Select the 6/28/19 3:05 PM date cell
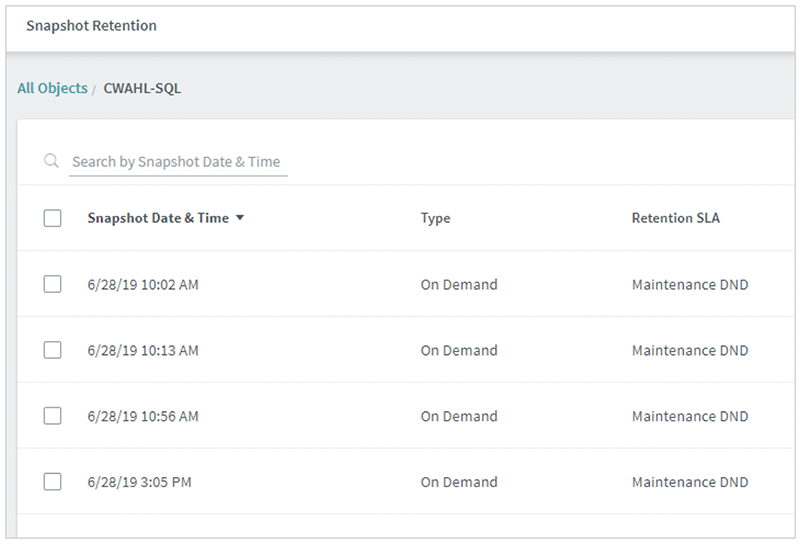The image size is (800, 545). [x=139, y=482]
